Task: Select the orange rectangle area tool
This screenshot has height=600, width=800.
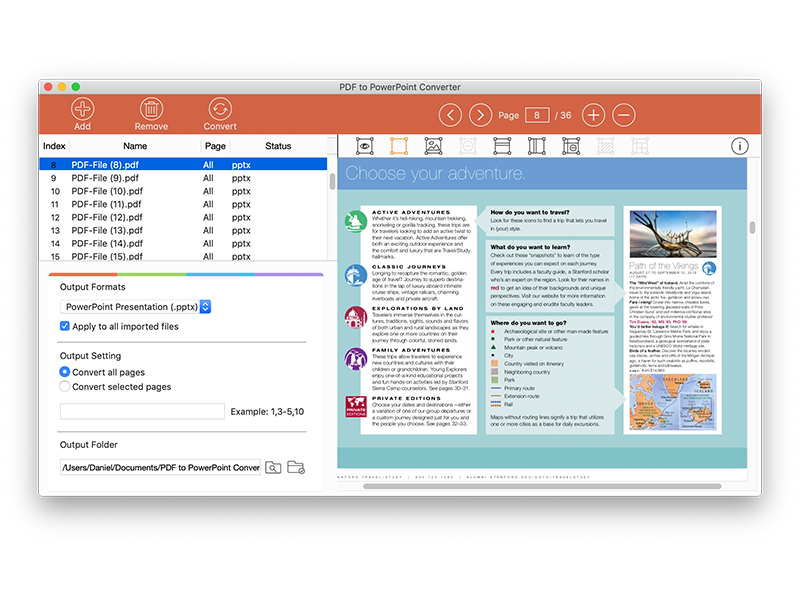Action: pyautogui.click(x=399, y=146)
